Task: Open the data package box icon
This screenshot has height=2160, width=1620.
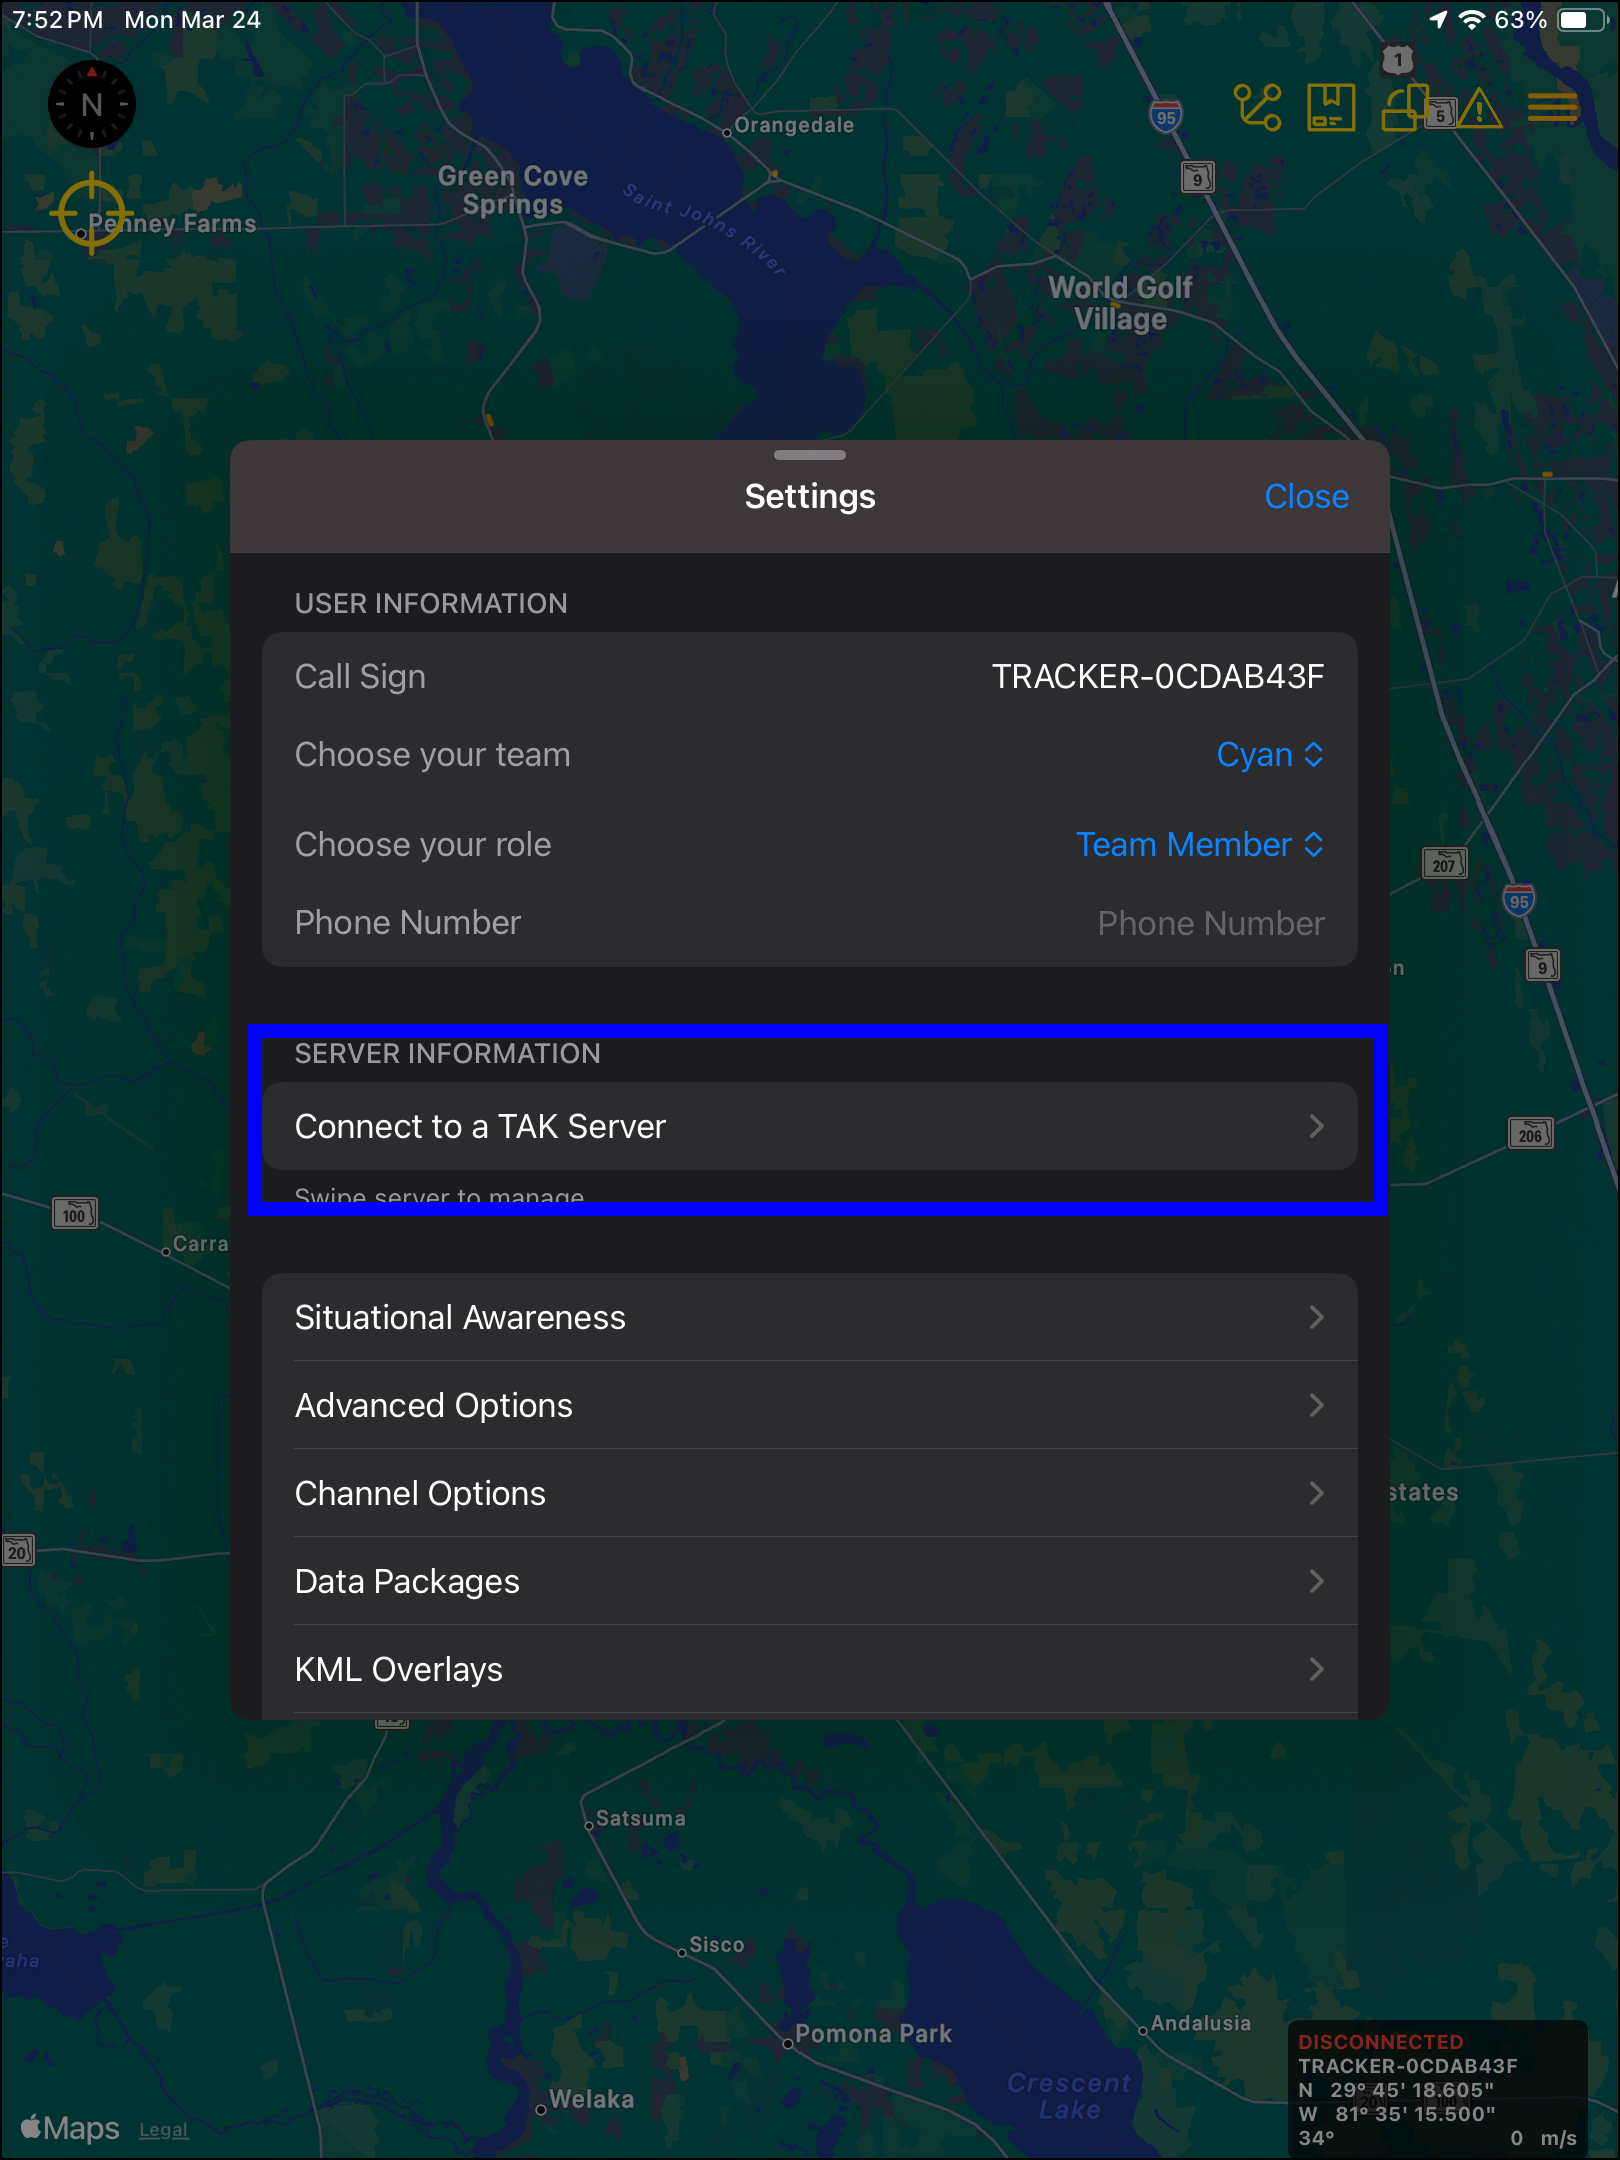Action: coord(1331,107)
